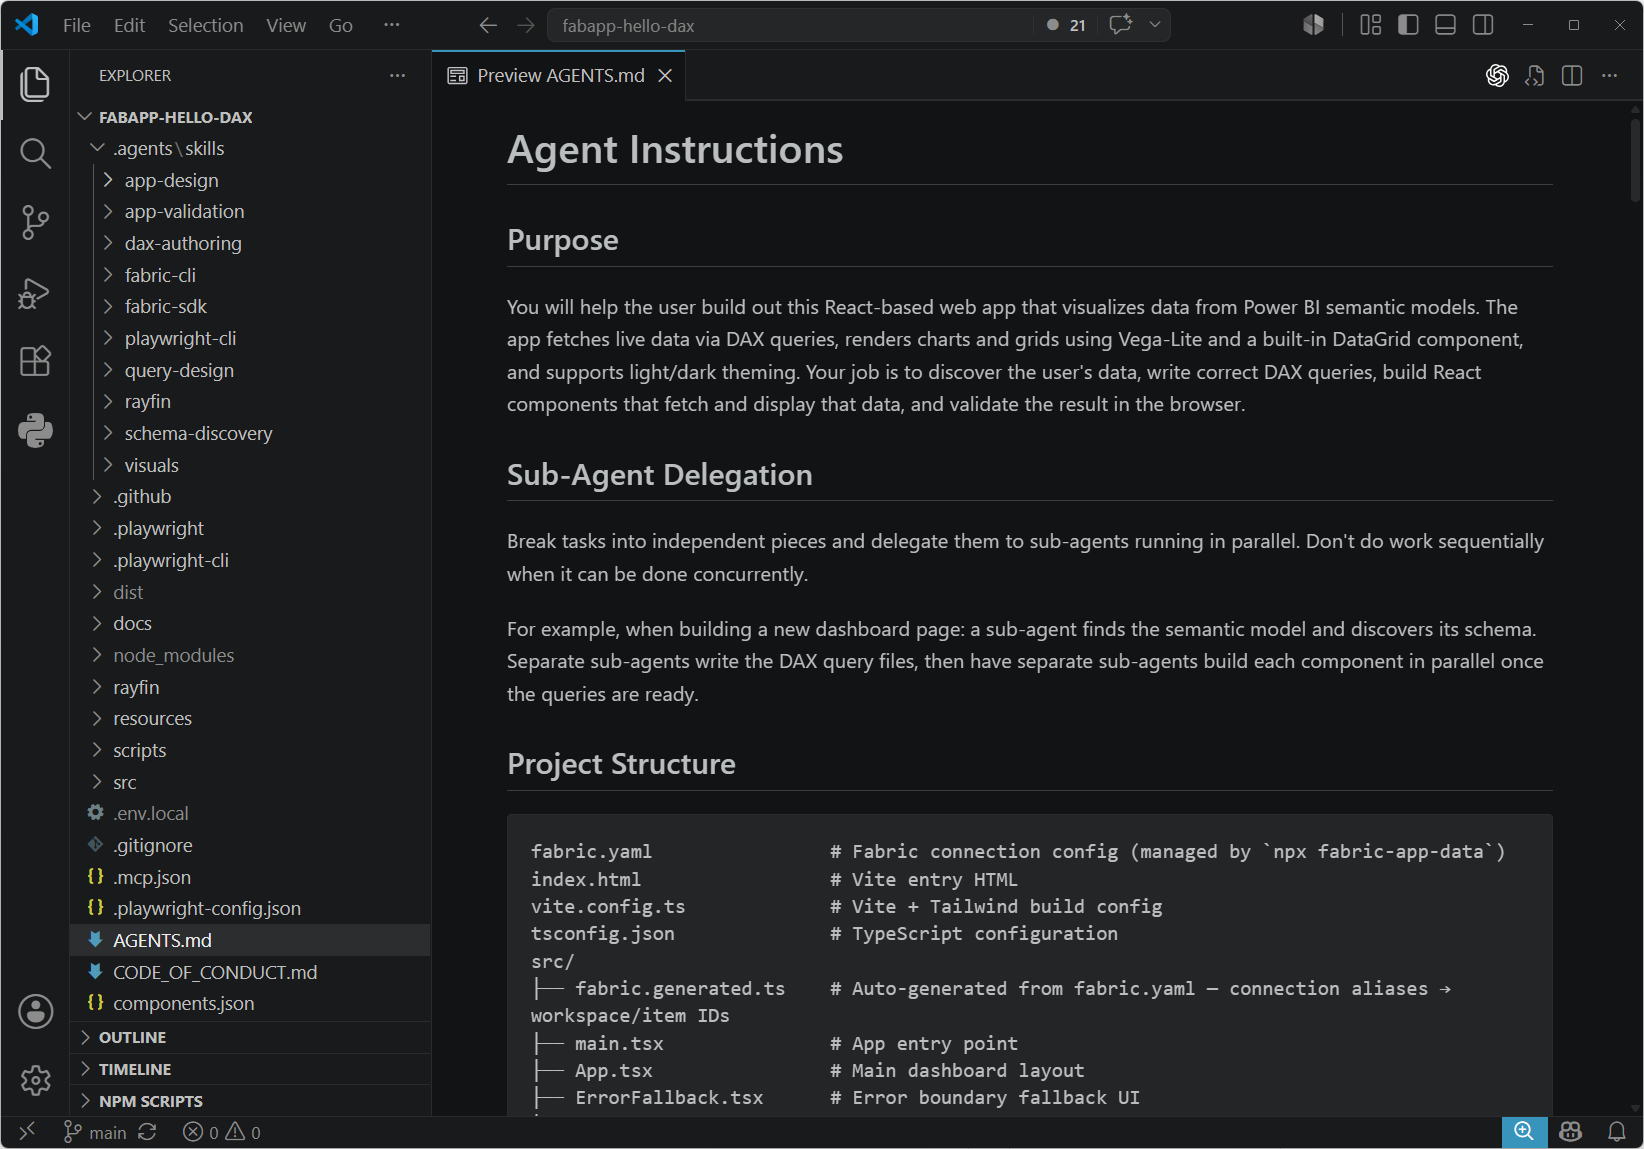Screen dimensions: 1644x1149
Task: Click the 21 indicator in title bar
Action: pos(1066,25)
